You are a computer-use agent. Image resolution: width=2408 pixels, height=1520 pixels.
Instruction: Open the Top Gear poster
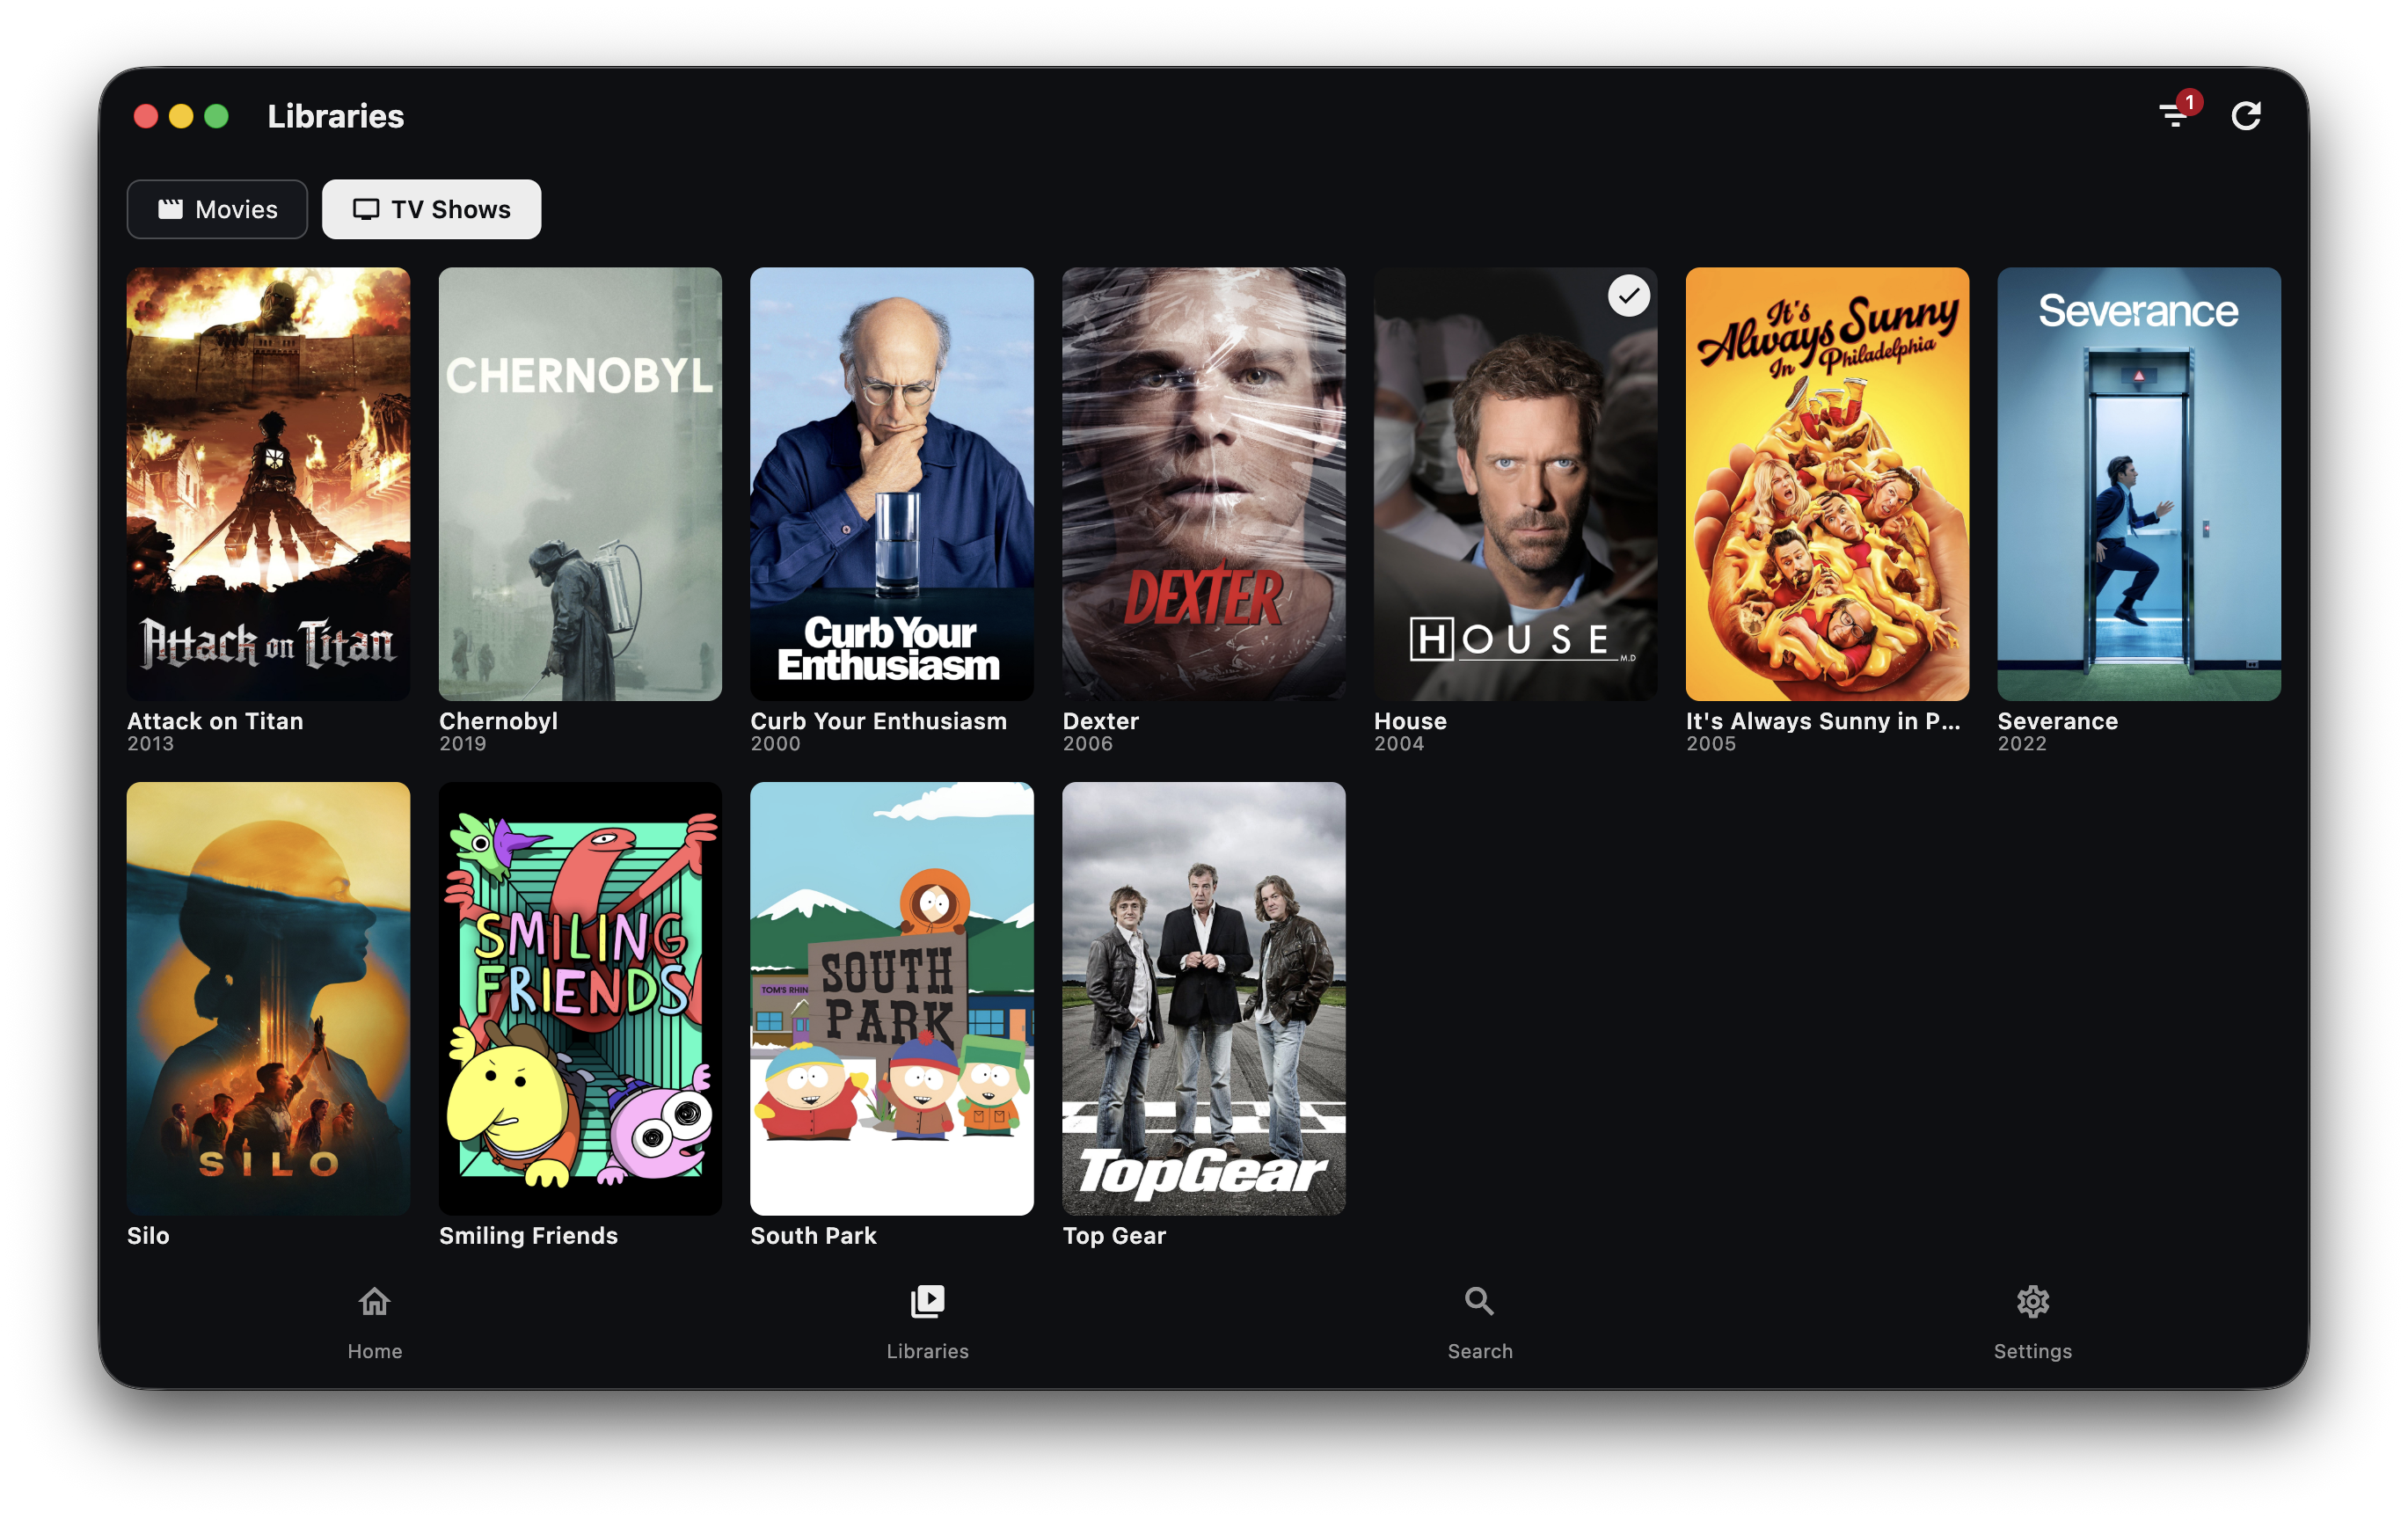click(1204, 999)
